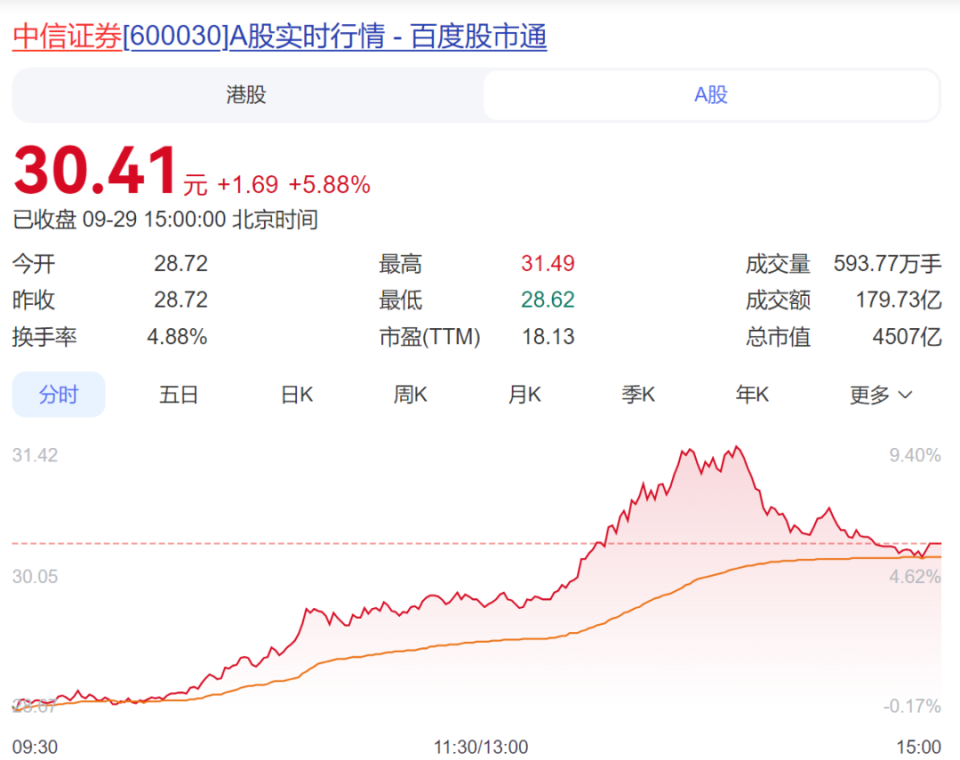The width and height of the screenshot is (960, 760).
Task: Click the 9.40% axis label
Action: 913,453
